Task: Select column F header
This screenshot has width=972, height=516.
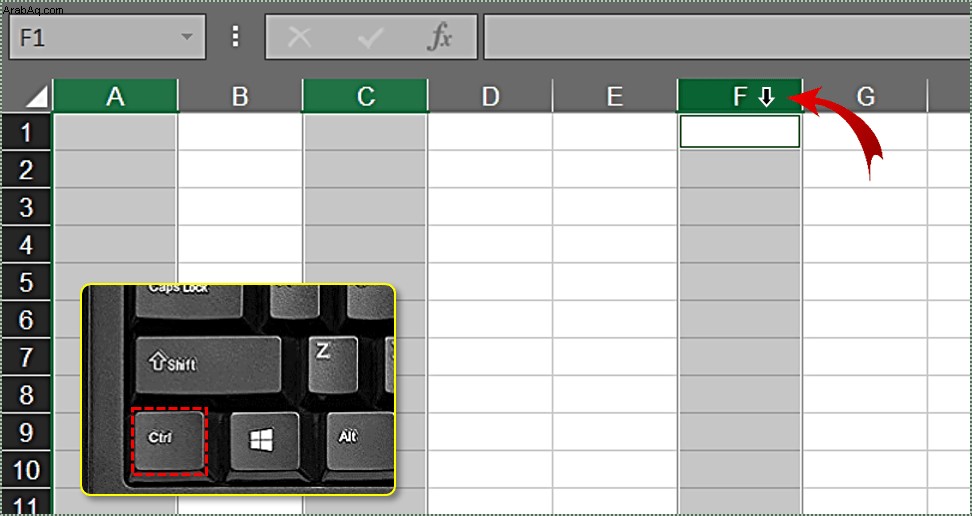Action: click(740, 96)
